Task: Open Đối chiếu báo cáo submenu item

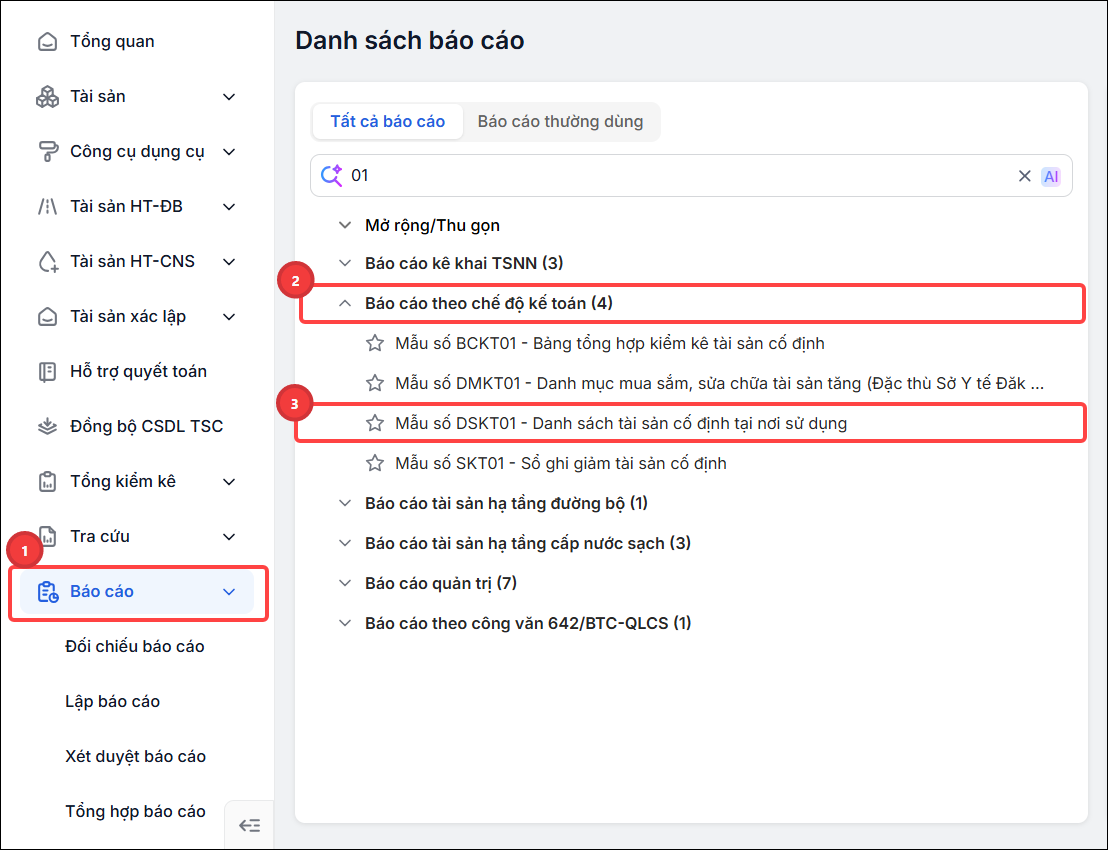Action: pyautogui.click(x=135, y=647)
